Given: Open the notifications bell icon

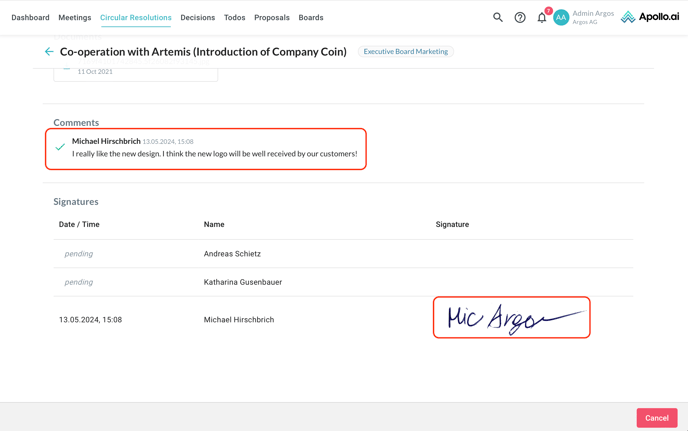Looking at the screenshot, I should [542, 17].
